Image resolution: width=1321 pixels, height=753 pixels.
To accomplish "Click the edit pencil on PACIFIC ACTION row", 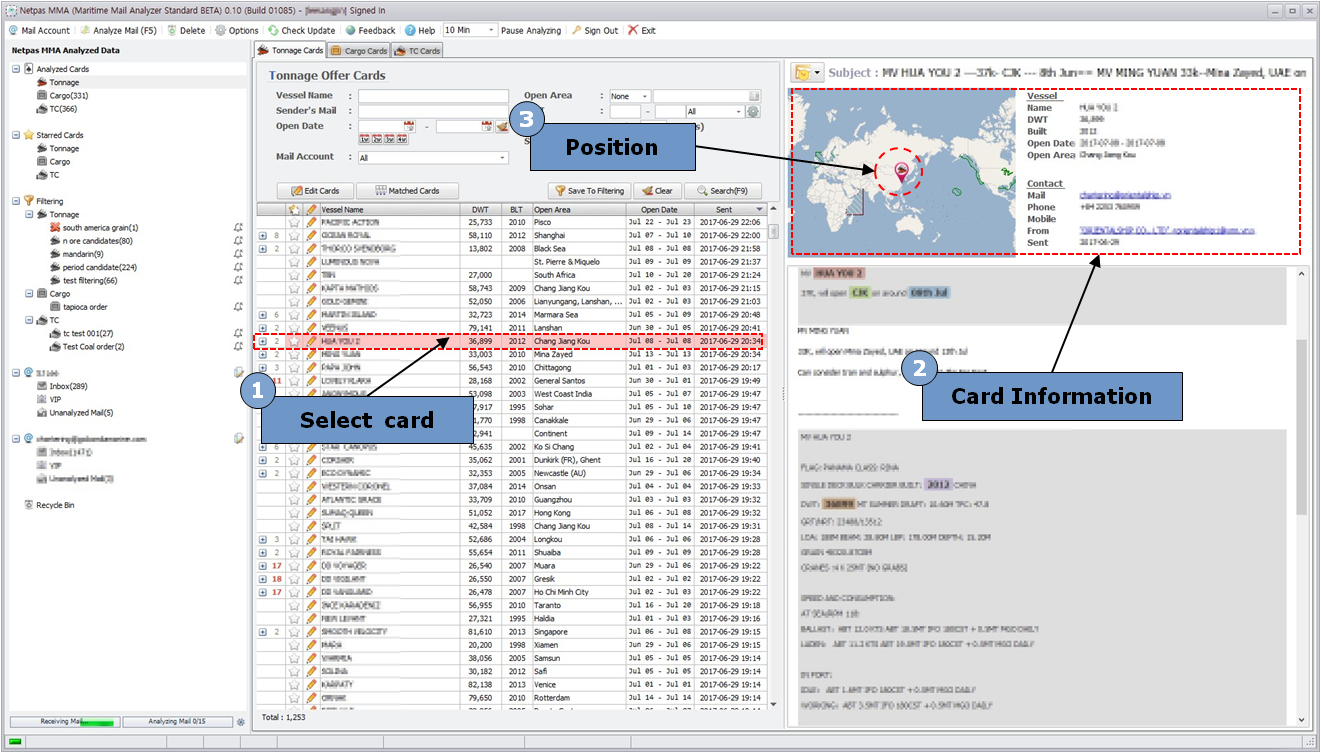I will pos(312,222).
